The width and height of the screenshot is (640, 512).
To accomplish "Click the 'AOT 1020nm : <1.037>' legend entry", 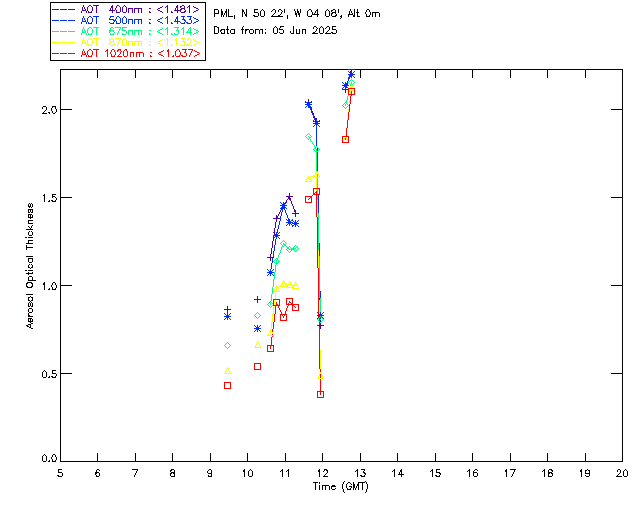I will (x=127, y=53).
